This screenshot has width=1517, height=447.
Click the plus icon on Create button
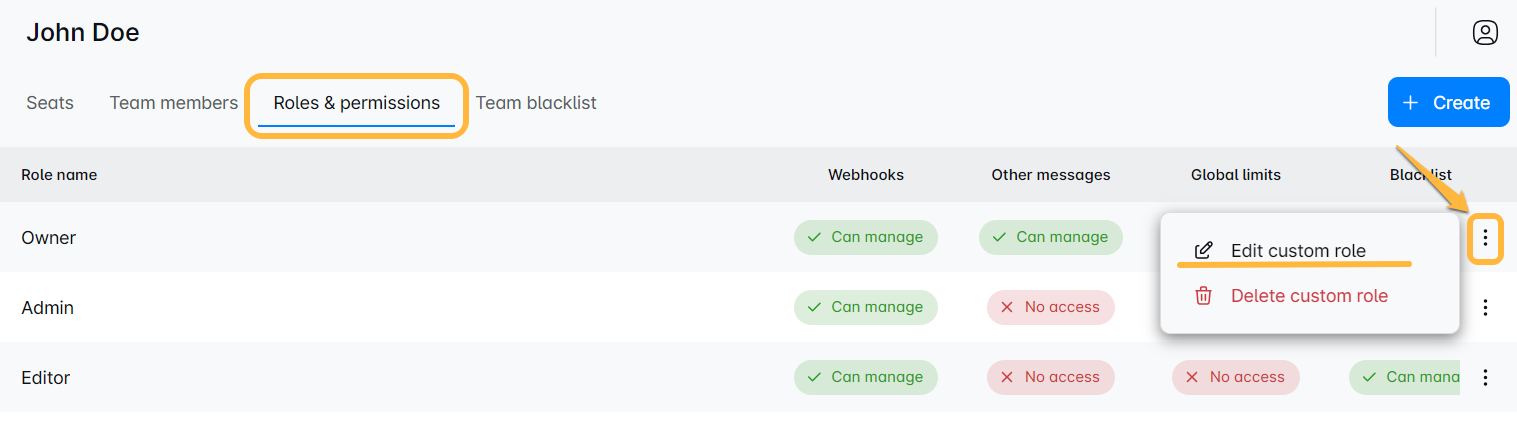[x=1410, y=103]
